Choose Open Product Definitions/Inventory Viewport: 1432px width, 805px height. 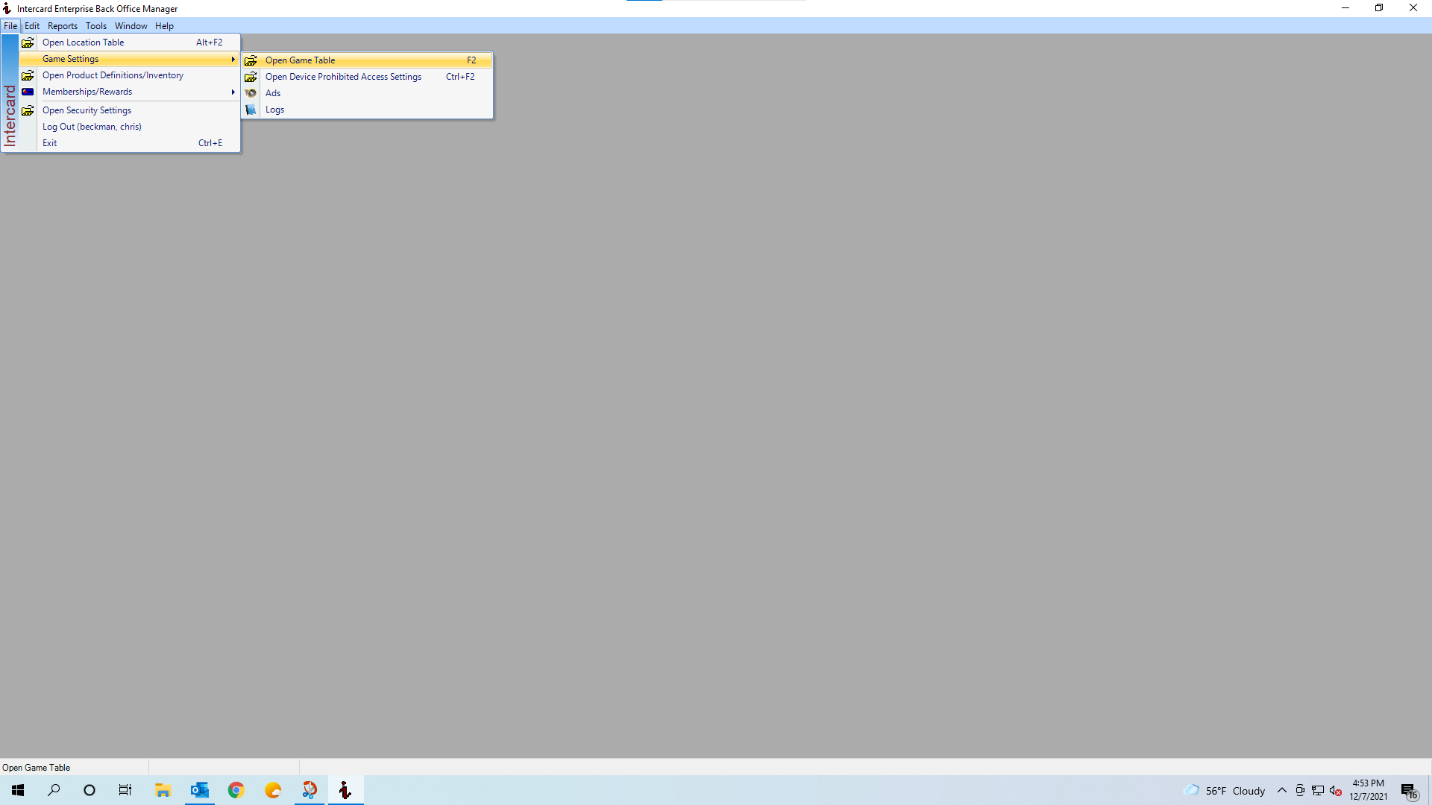(x=130, y=75)
